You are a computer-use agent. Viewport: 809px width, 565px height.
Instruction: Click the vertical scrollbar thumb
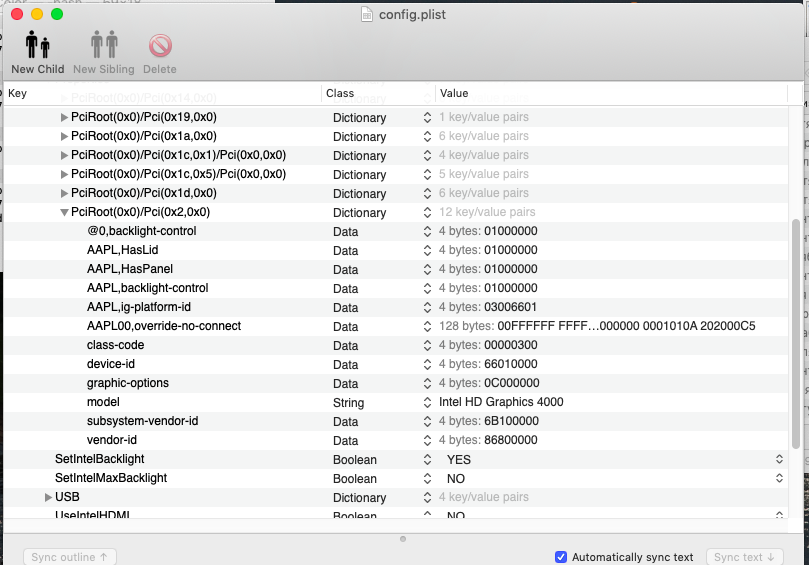click(x=796, y=334)
